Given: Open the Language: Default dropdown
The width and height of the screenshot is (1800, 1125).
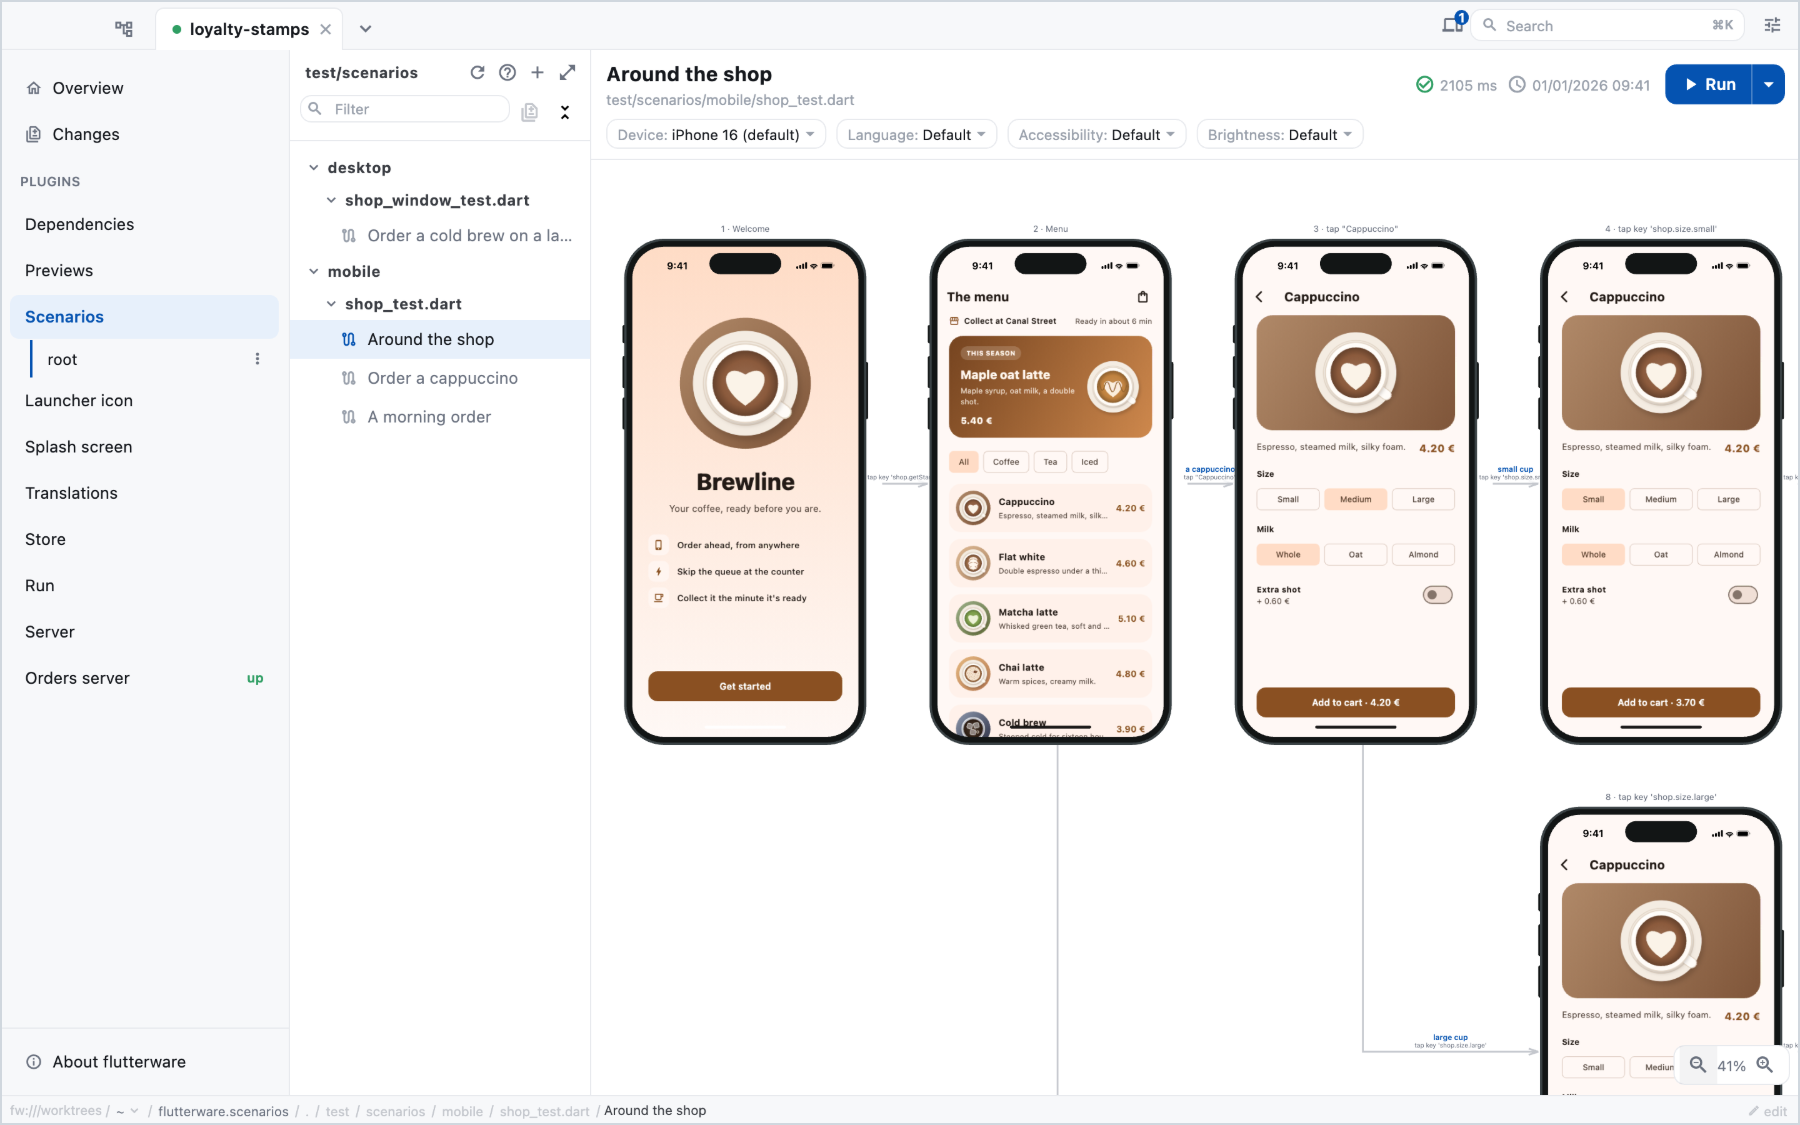Looking at the screenshot, I should (x=916, y=135).
